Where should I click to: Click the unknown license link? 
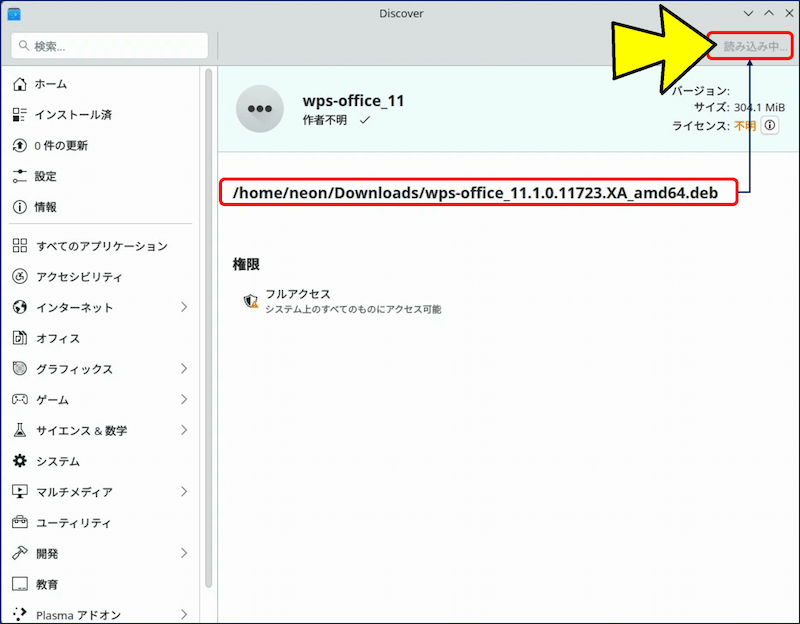[745, 126]
